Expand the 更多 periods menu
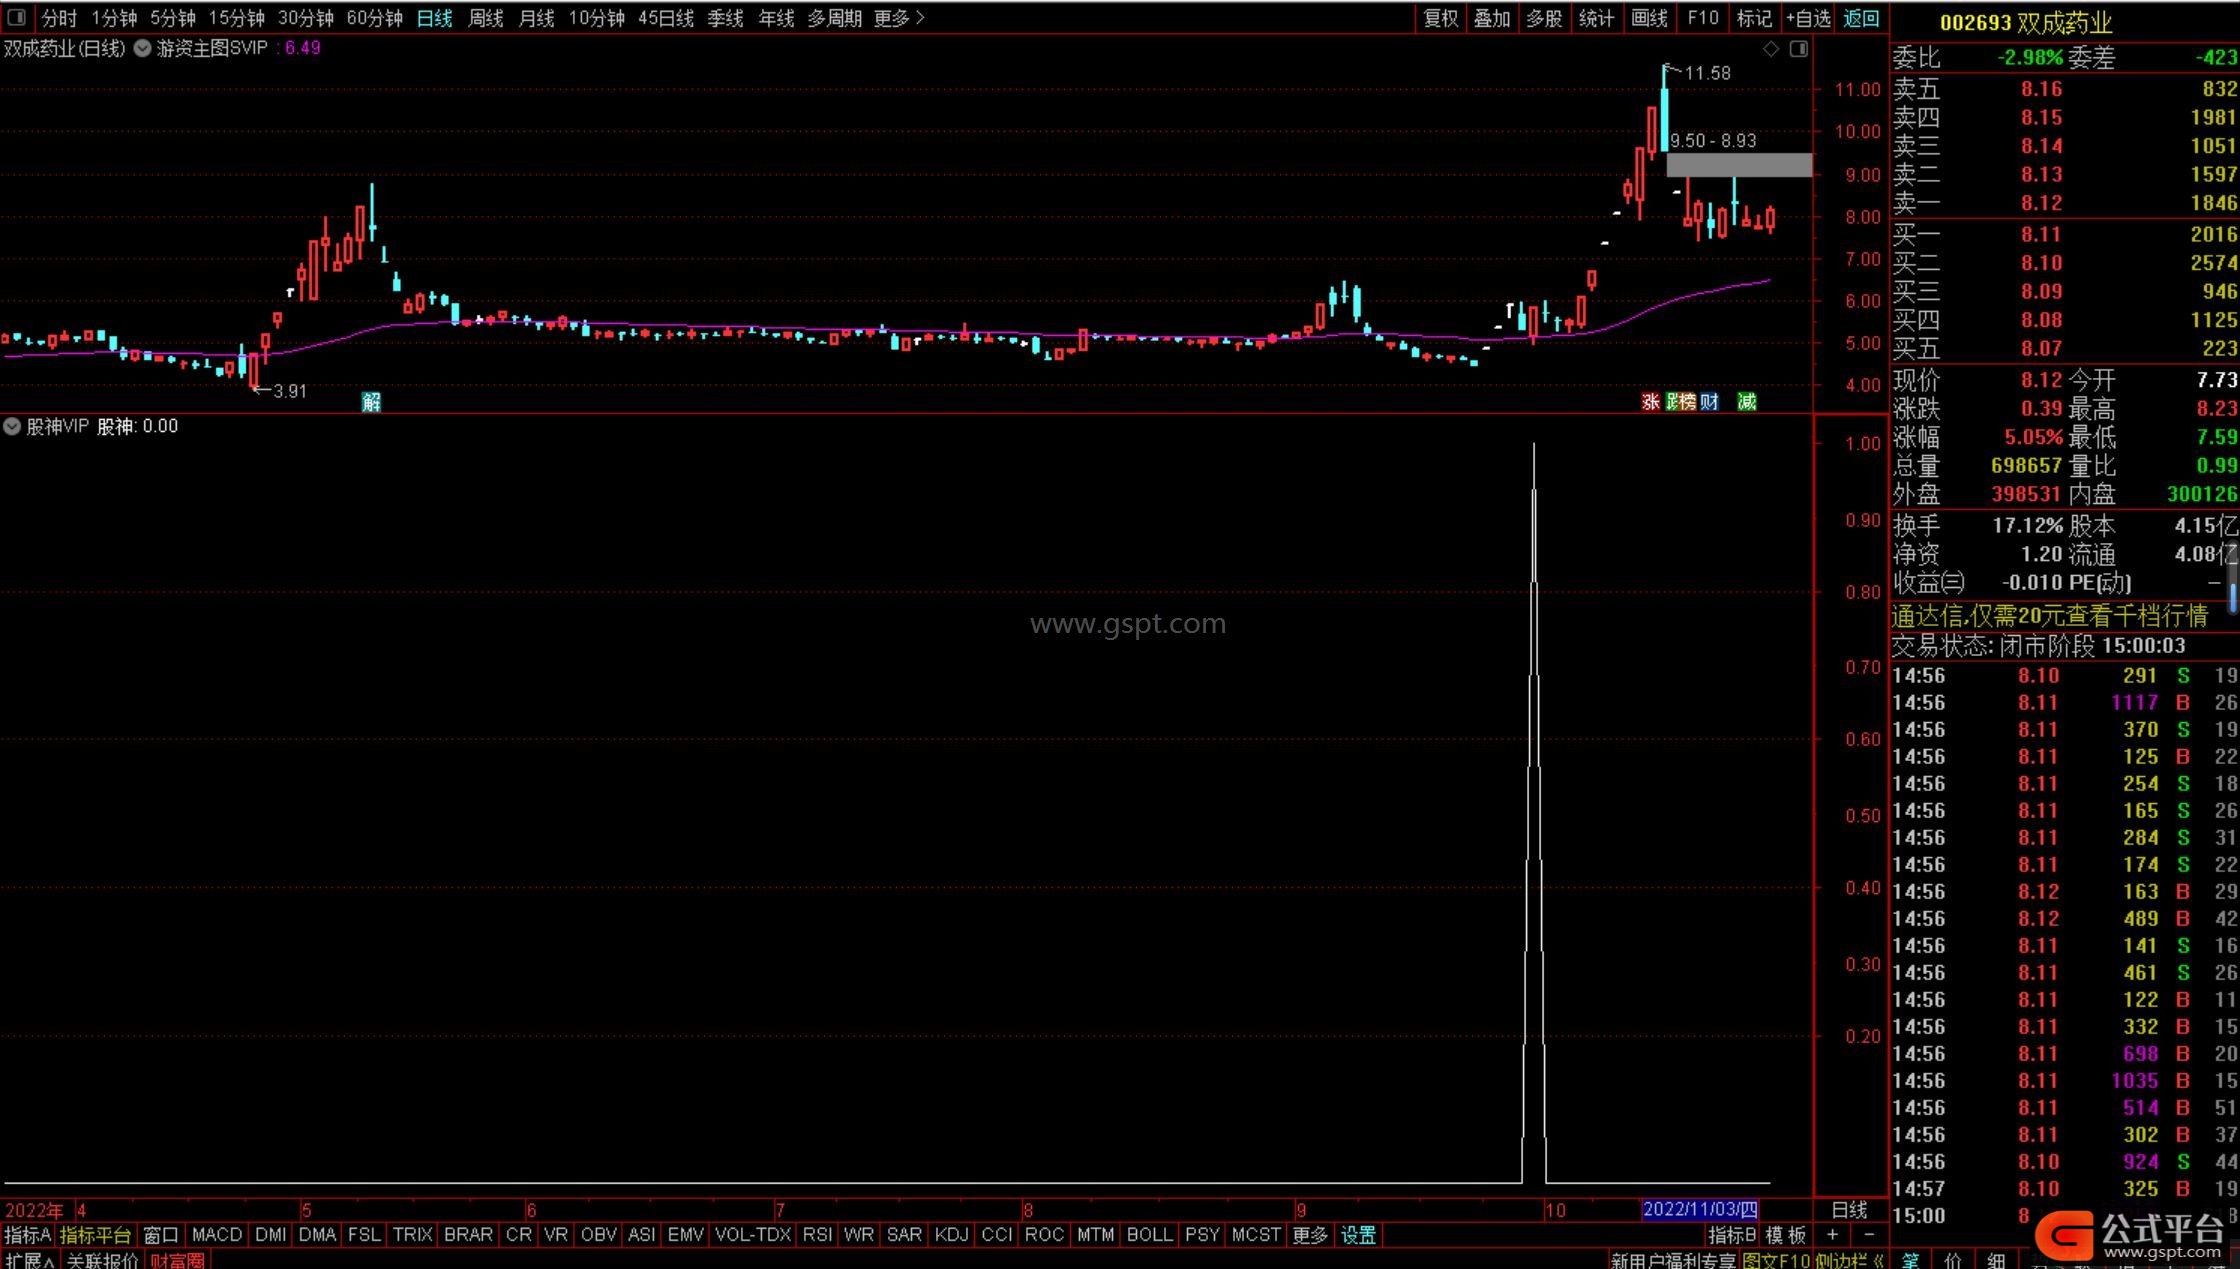The image size is (2240, 1269). [899, 18]
